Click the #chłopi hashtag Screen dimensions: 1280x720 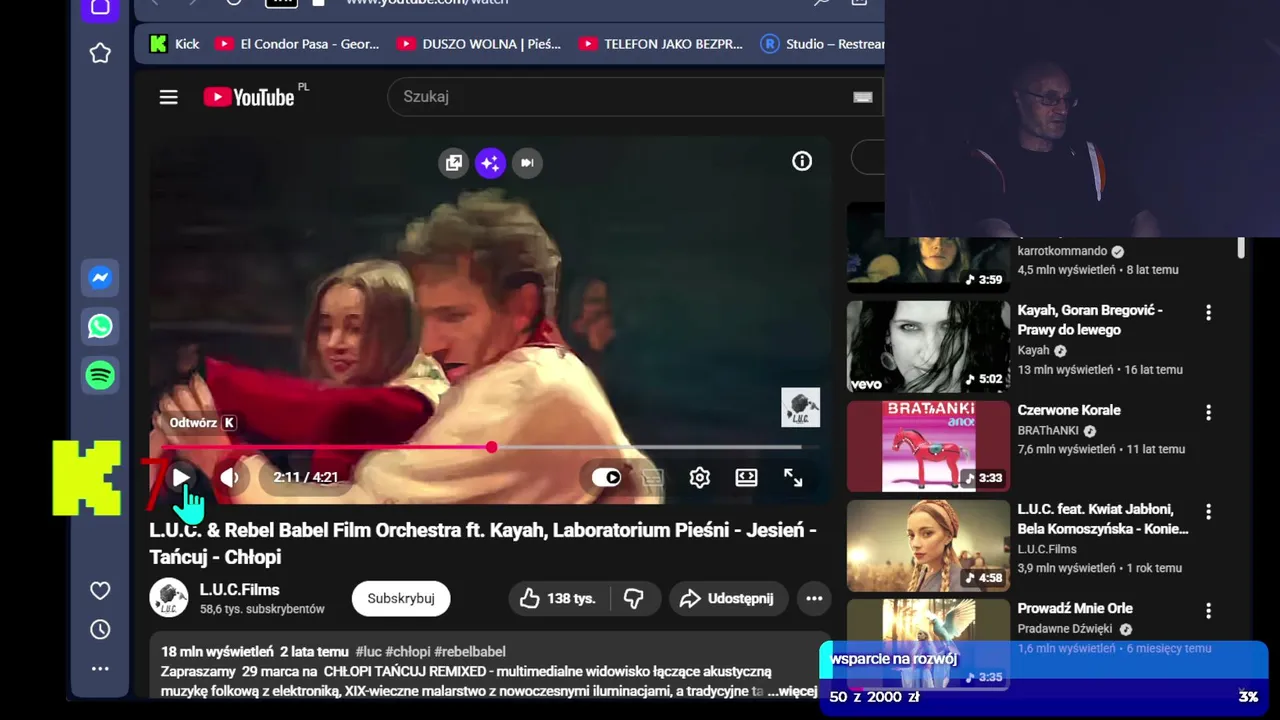[407, 652]
